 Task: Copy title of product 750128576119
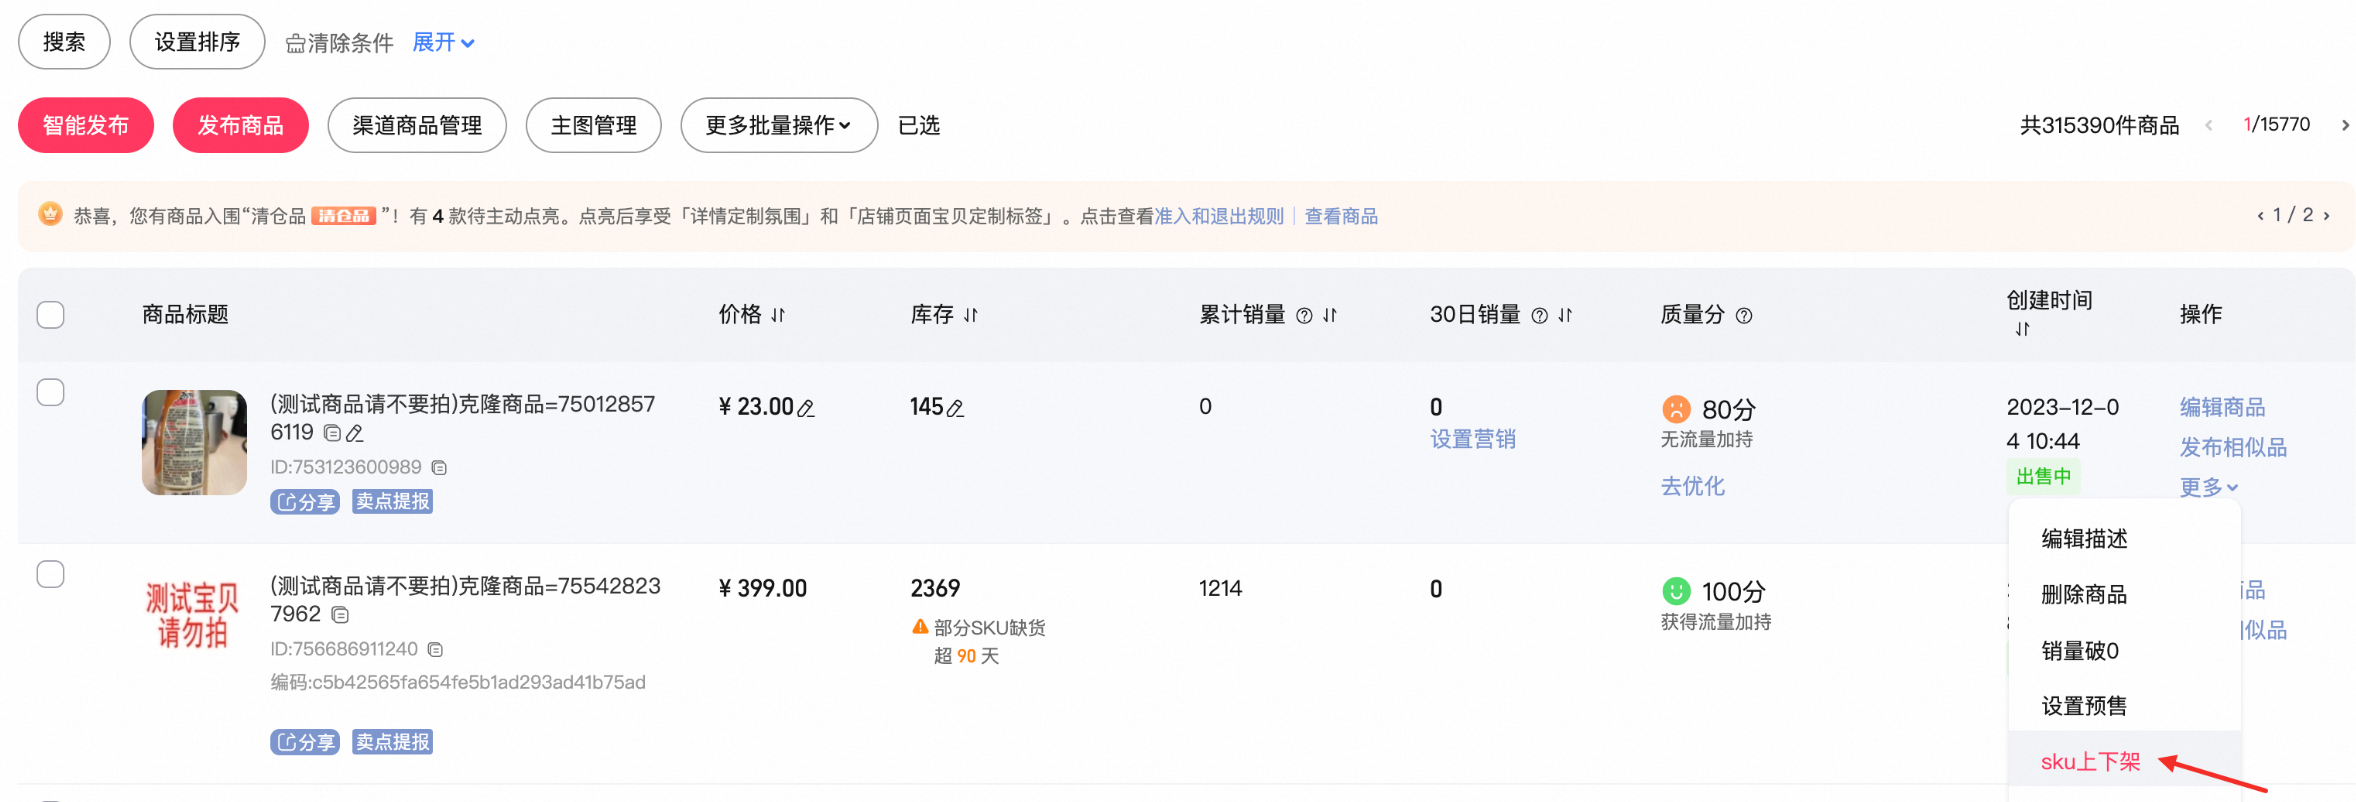point(332,433)
